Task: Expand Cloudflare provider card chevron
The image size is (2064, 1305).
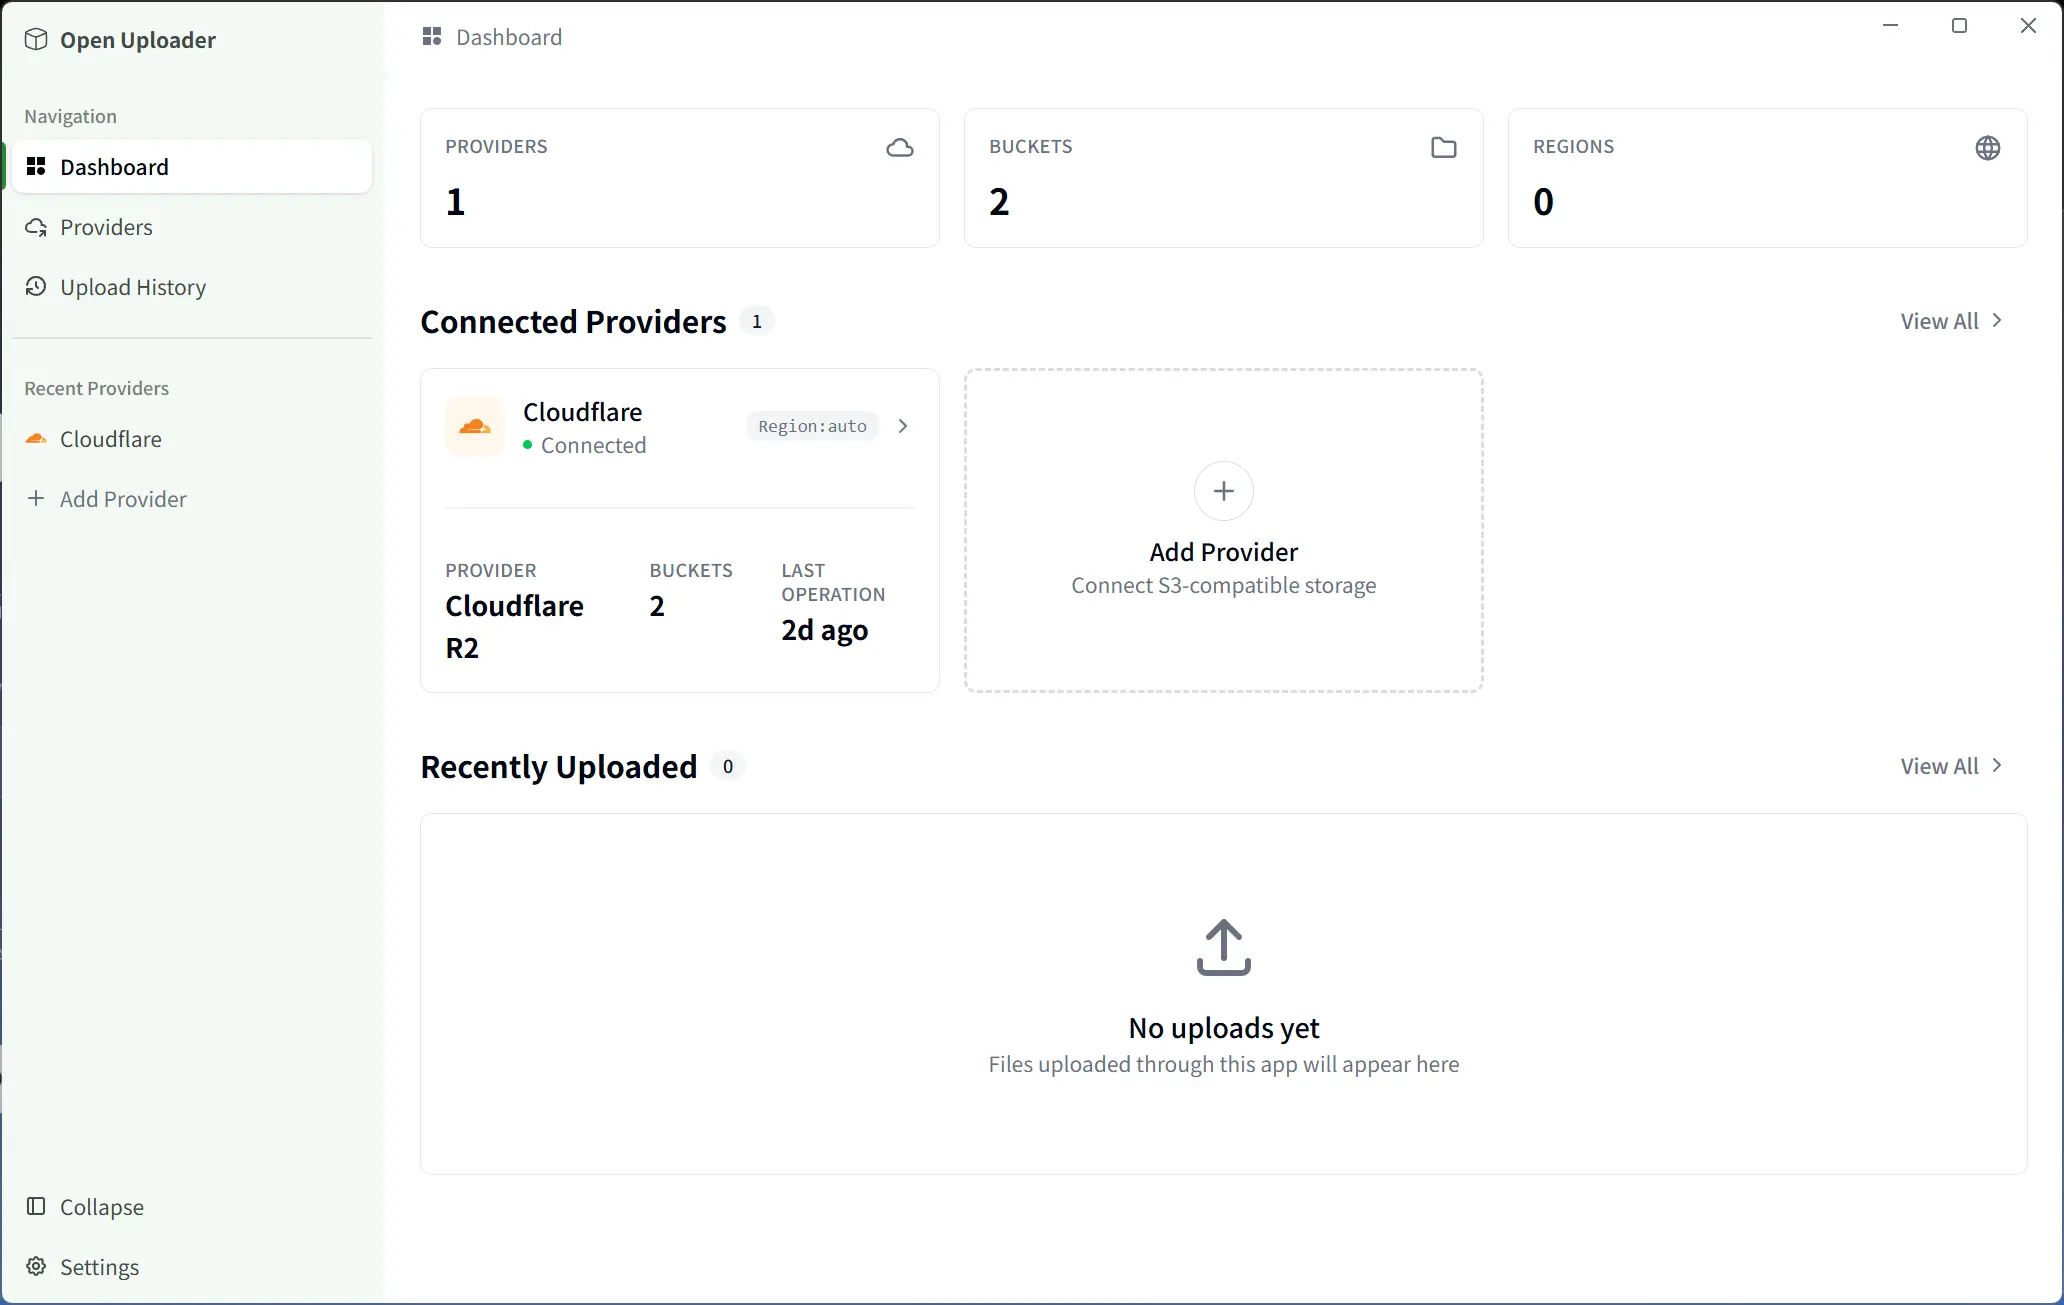Action: click(x=903, y=426)
